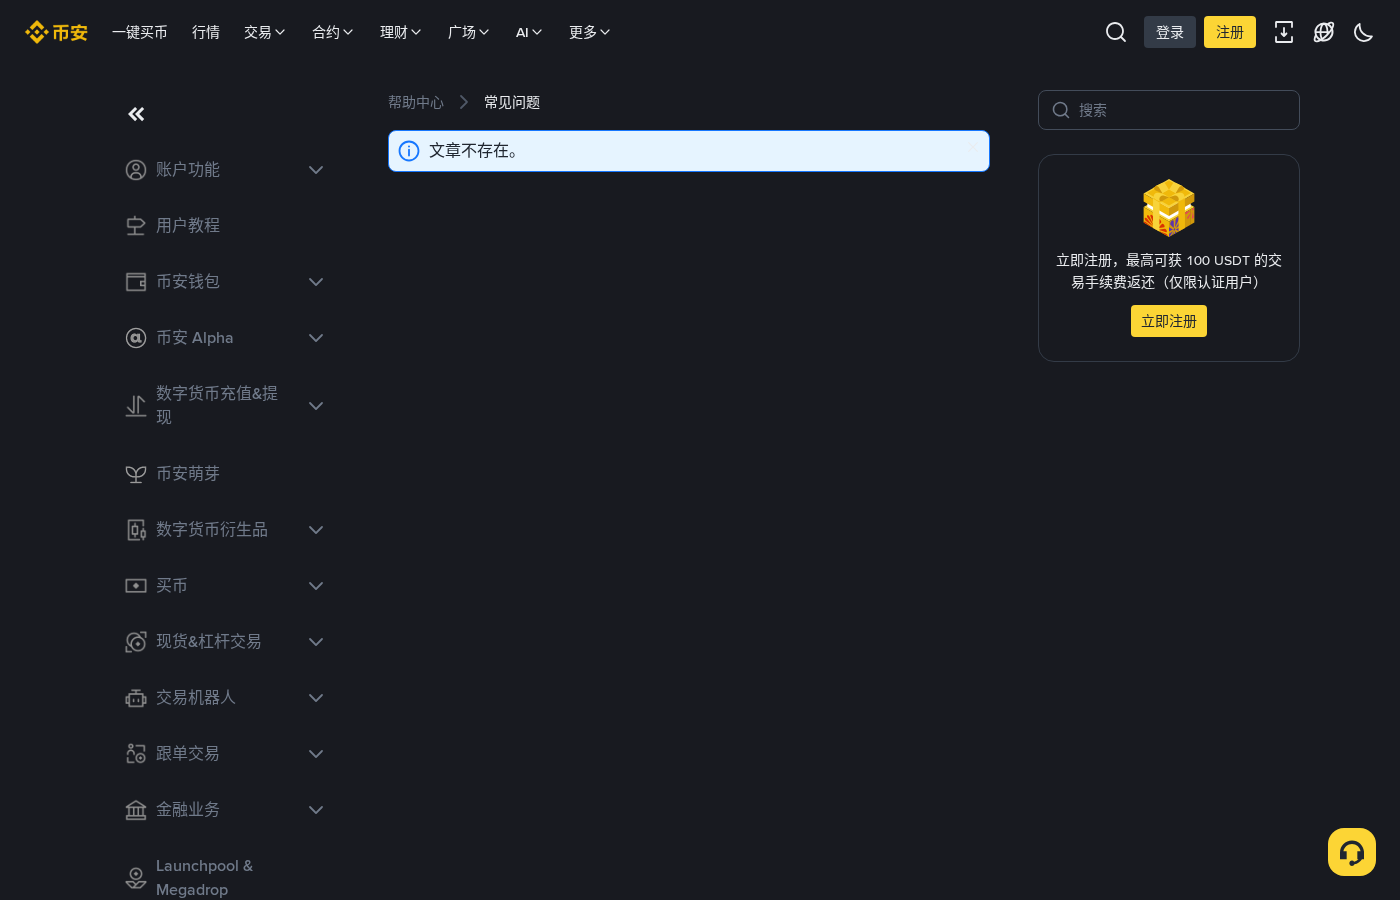
Task: Click the 币安萌芽 sprout icon
Action: coord(136,474)
